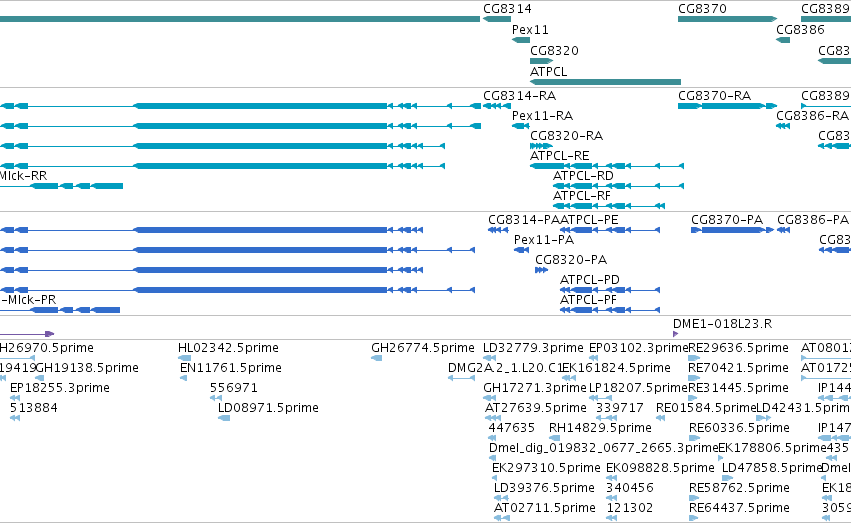Click the CG8314 gene label
This screenshot has width=851, height=523.
tap(507, 9)
